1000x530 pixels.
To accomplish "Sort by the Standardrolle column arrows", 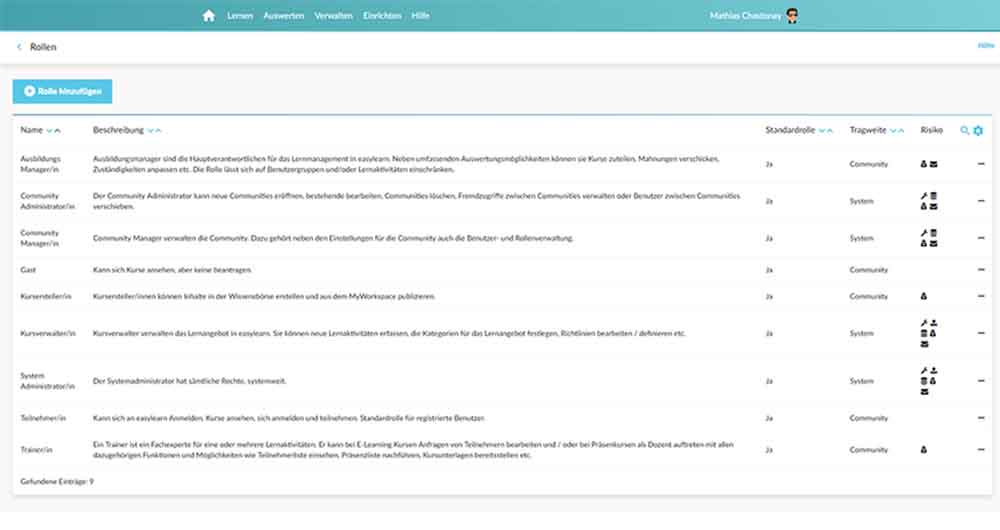I will pos(825,131).
